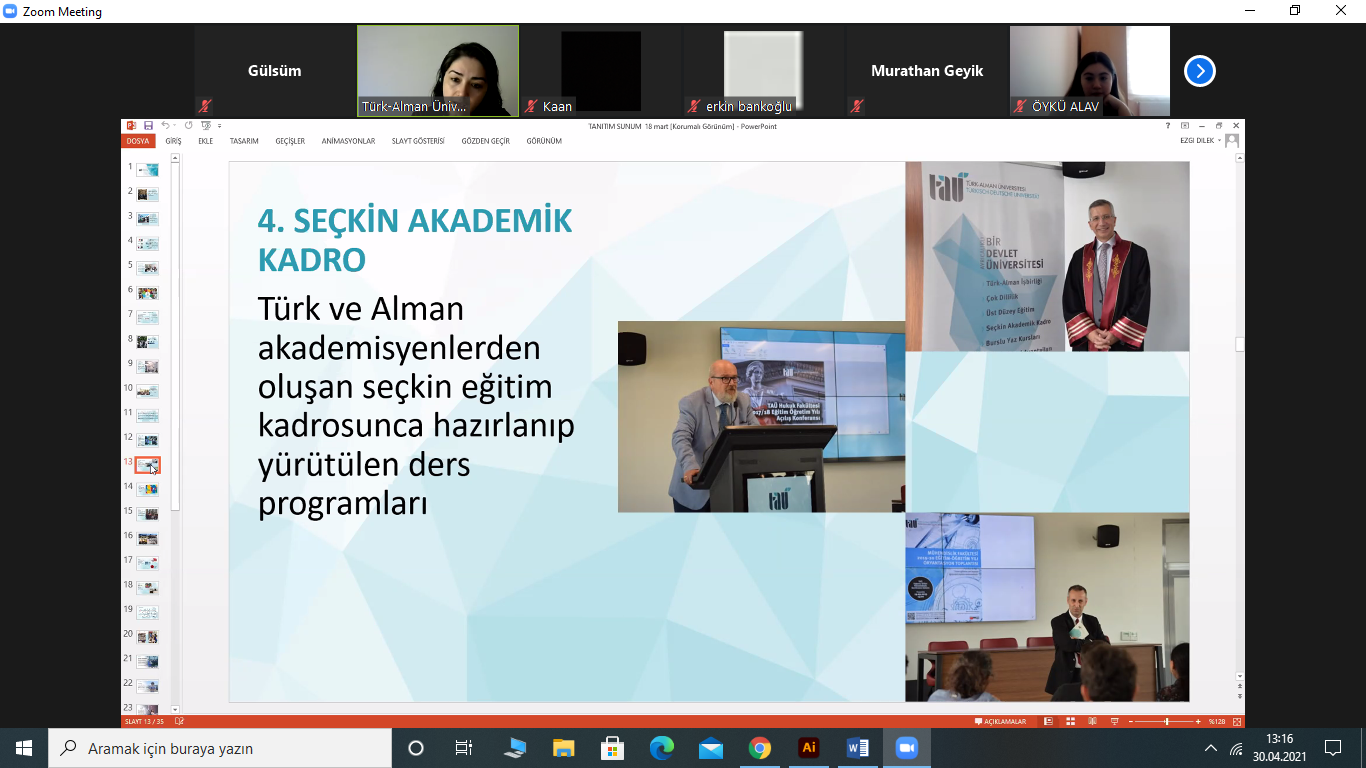Adjust the zoom slider handle in the status bar
The height and width of the screenshot is (768, 1366).
tap(1166, 721)
